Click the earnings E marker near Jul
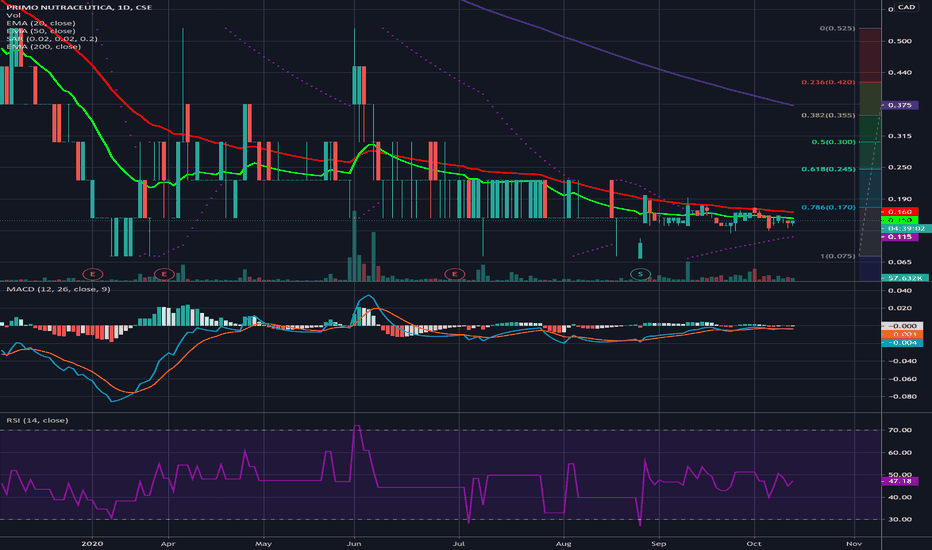This screenshot has width=932, height=550. point(455,274)
